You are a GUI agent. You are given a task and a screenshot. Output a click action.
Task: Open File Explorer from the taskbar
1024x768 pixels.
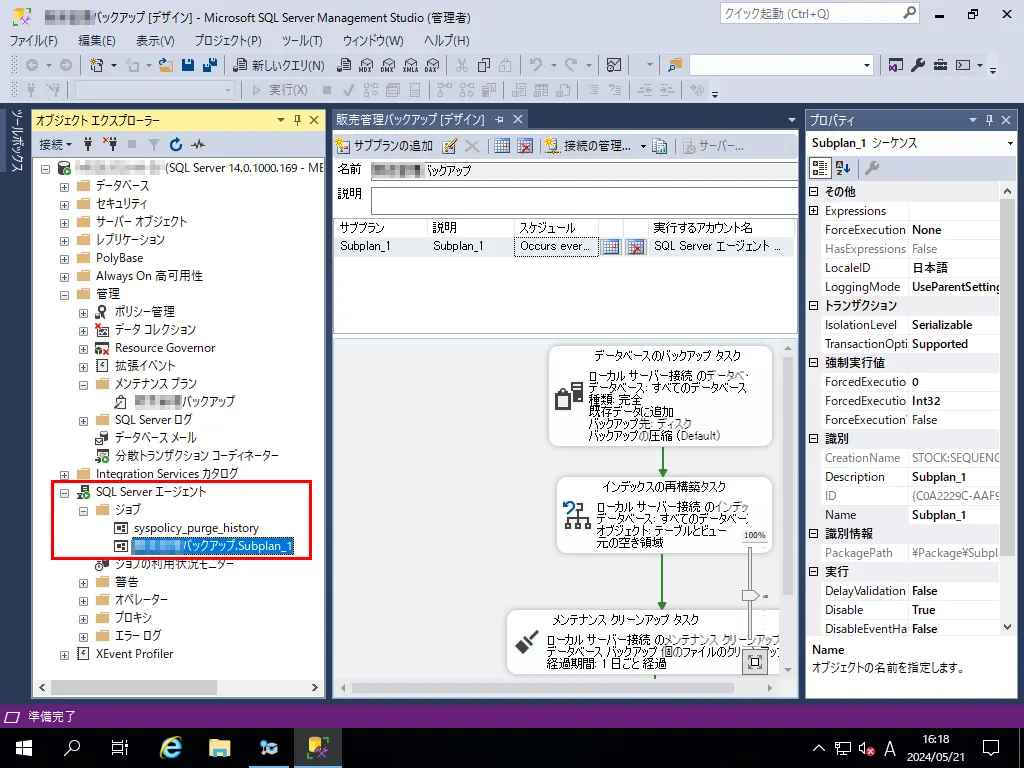pos(219,748)
